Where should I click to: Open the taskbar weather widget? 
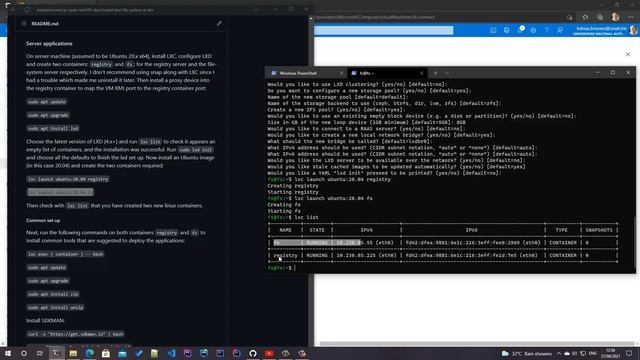[526, 353]
